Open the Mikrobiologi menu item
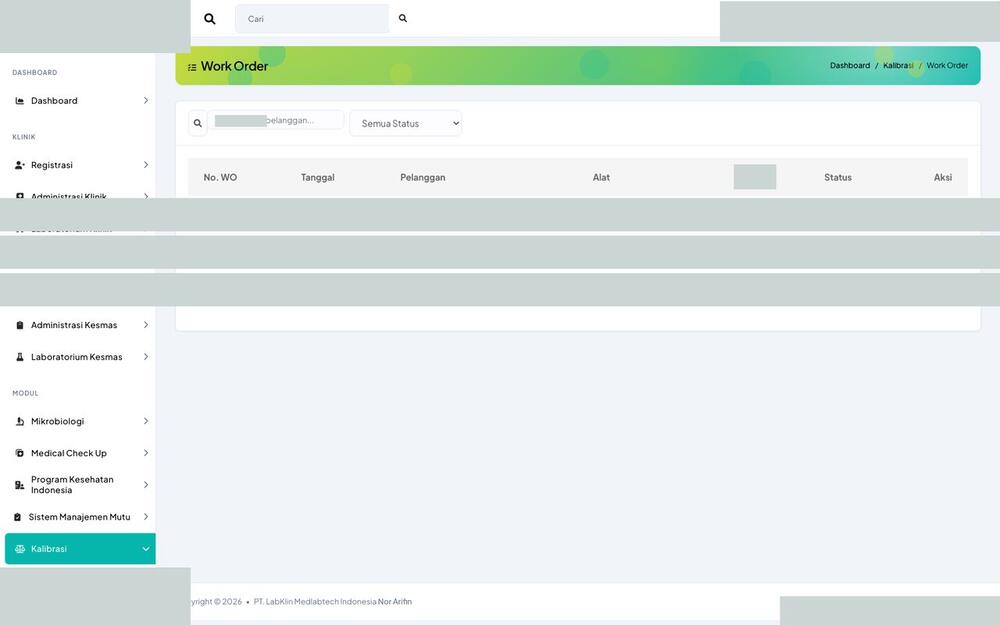 coord(80,422)
